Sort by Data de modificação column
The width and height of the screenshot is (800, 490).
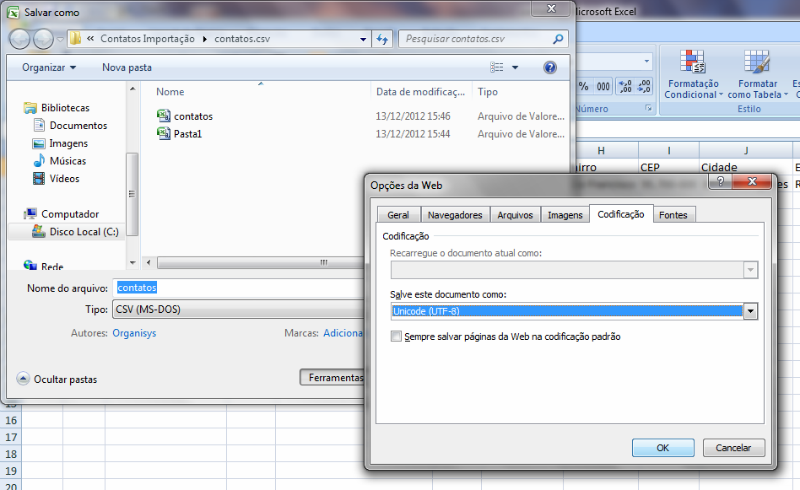(421, 92)
